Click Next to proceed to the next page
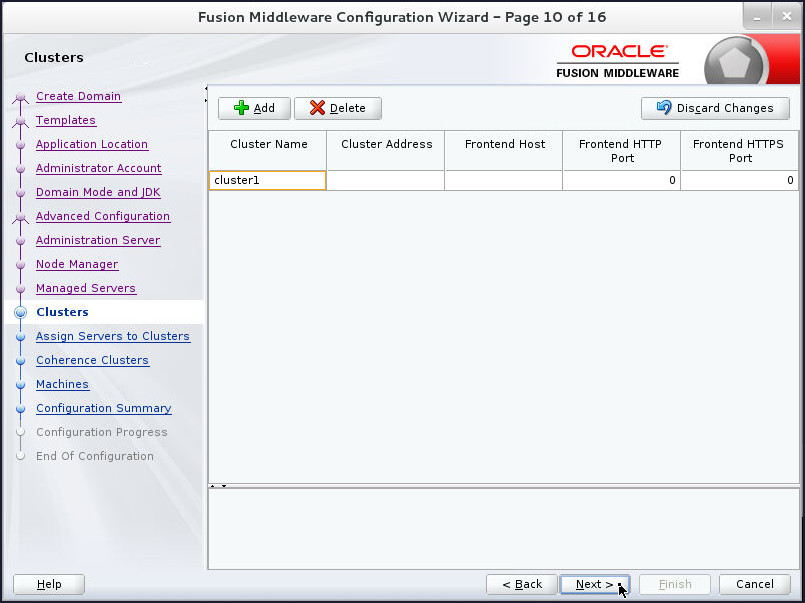Image resolution: width=805 pixels, height=603 pixels. coord(594,584)
